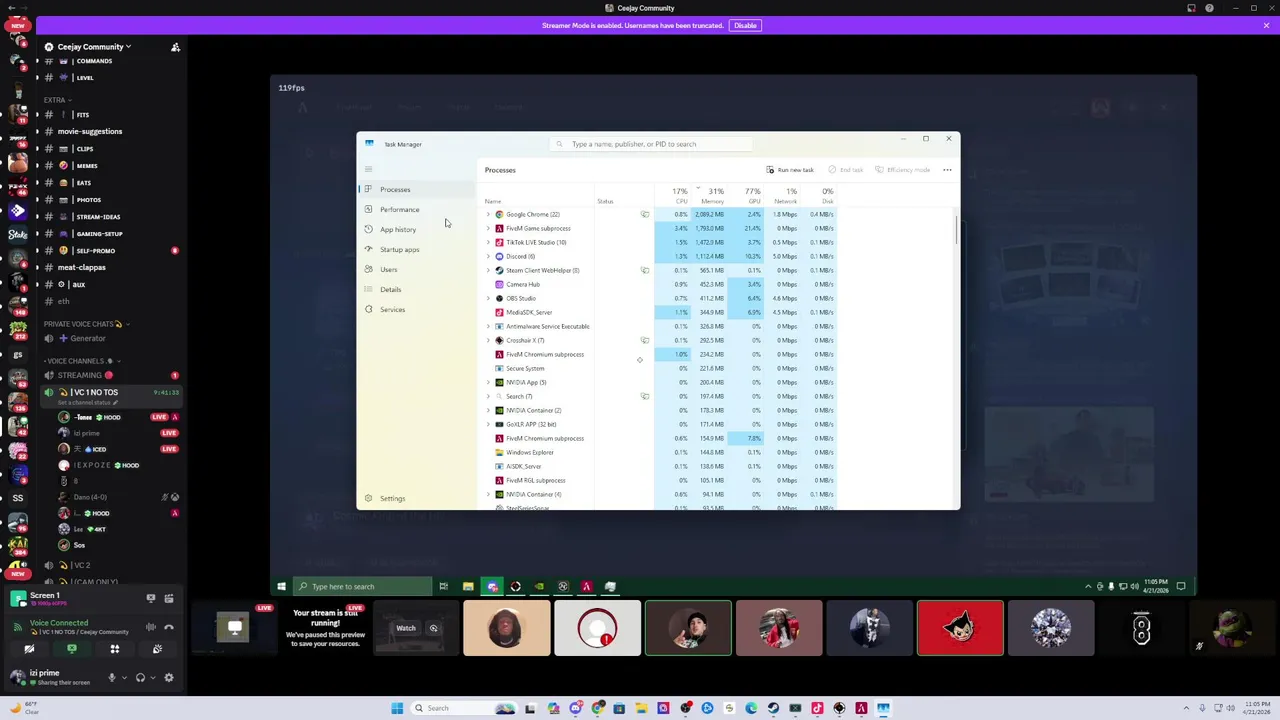This screenshot has height=720, width=1280.
Task: Open the Windows Start menu on taskbar
Action: click(x=397, y=708)
